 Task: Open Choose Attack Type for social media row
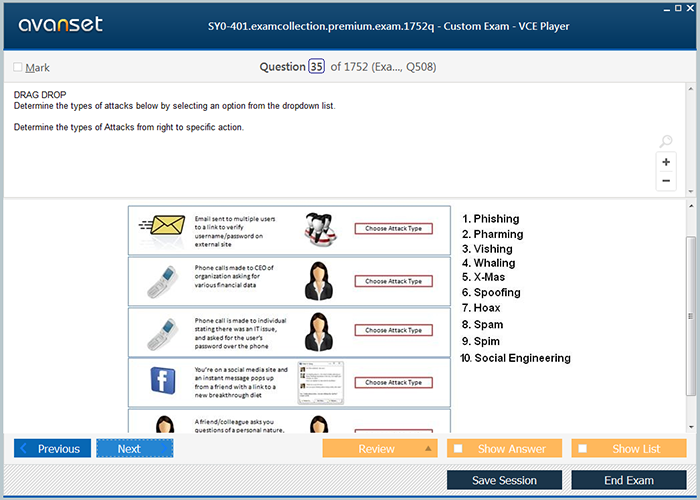coord(393,382)
